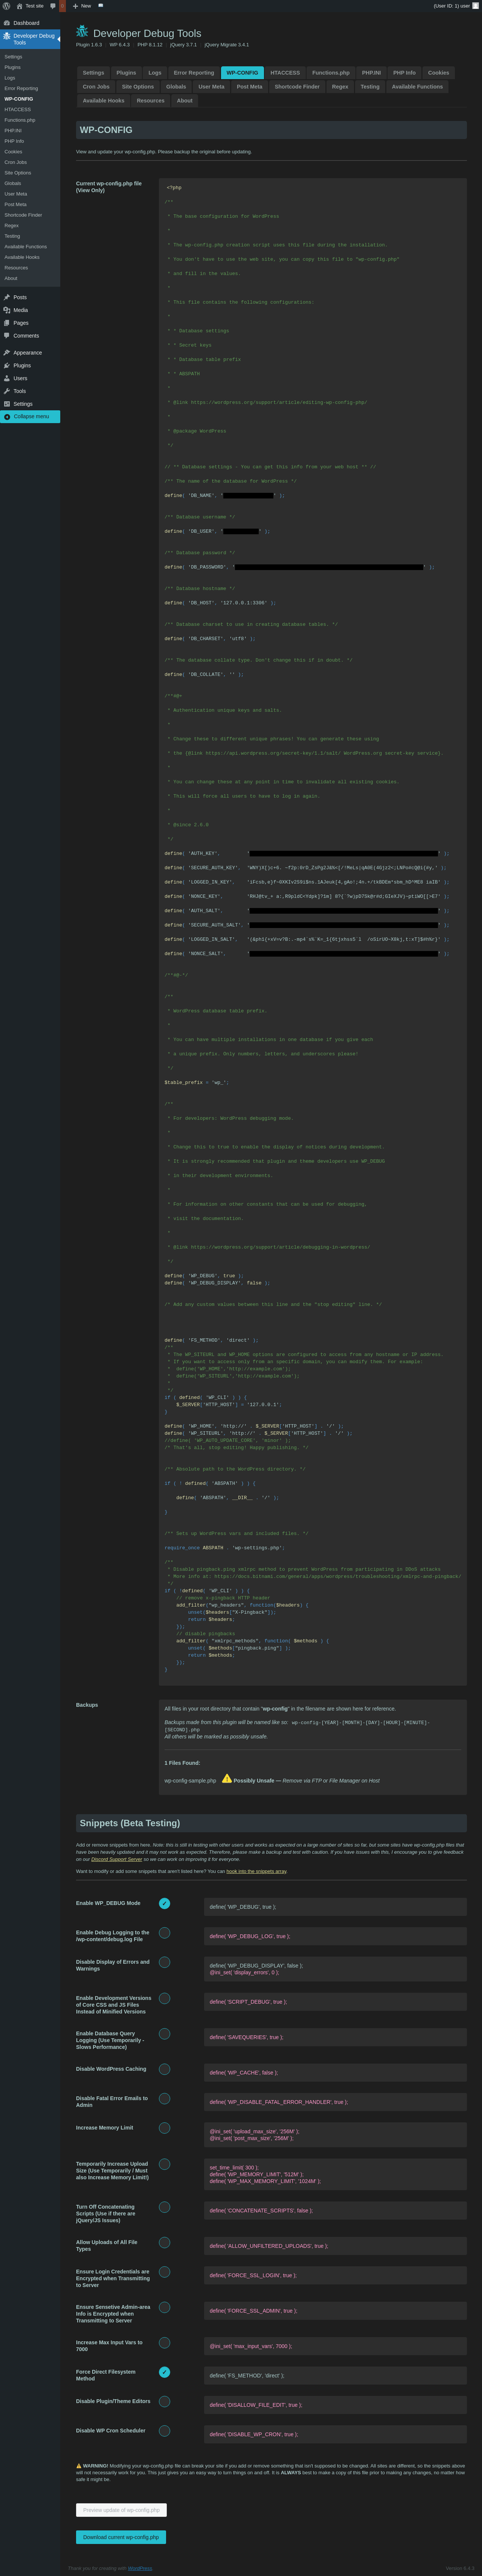
Task: Toggle Disable Display of Errors and Warnings
Action: [164, 1962]
